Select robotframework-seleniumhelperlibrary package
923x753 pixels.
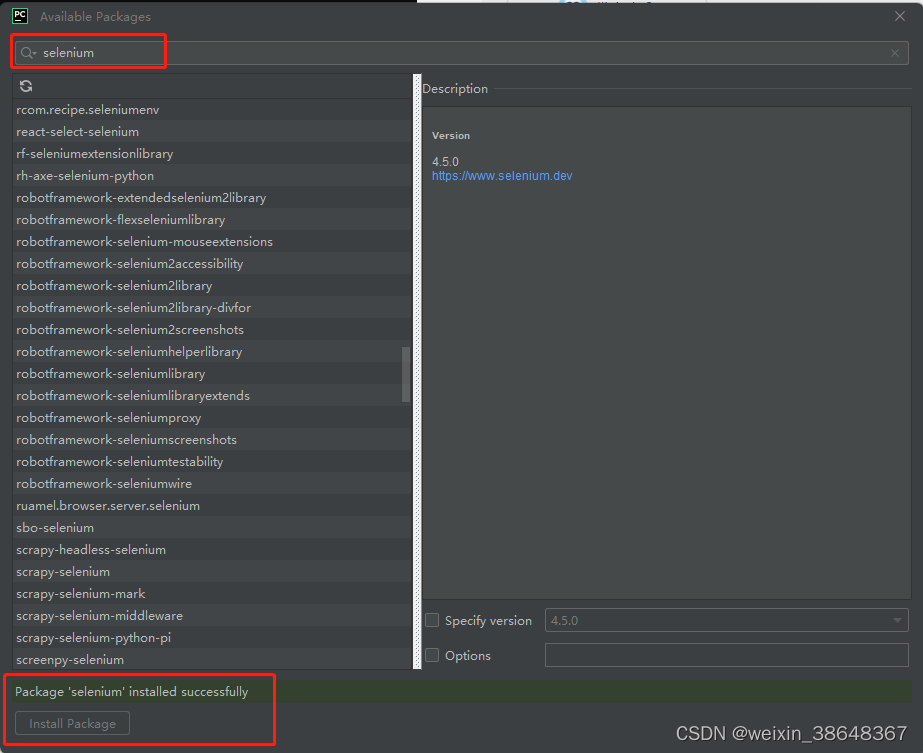[x=212, y=351]
